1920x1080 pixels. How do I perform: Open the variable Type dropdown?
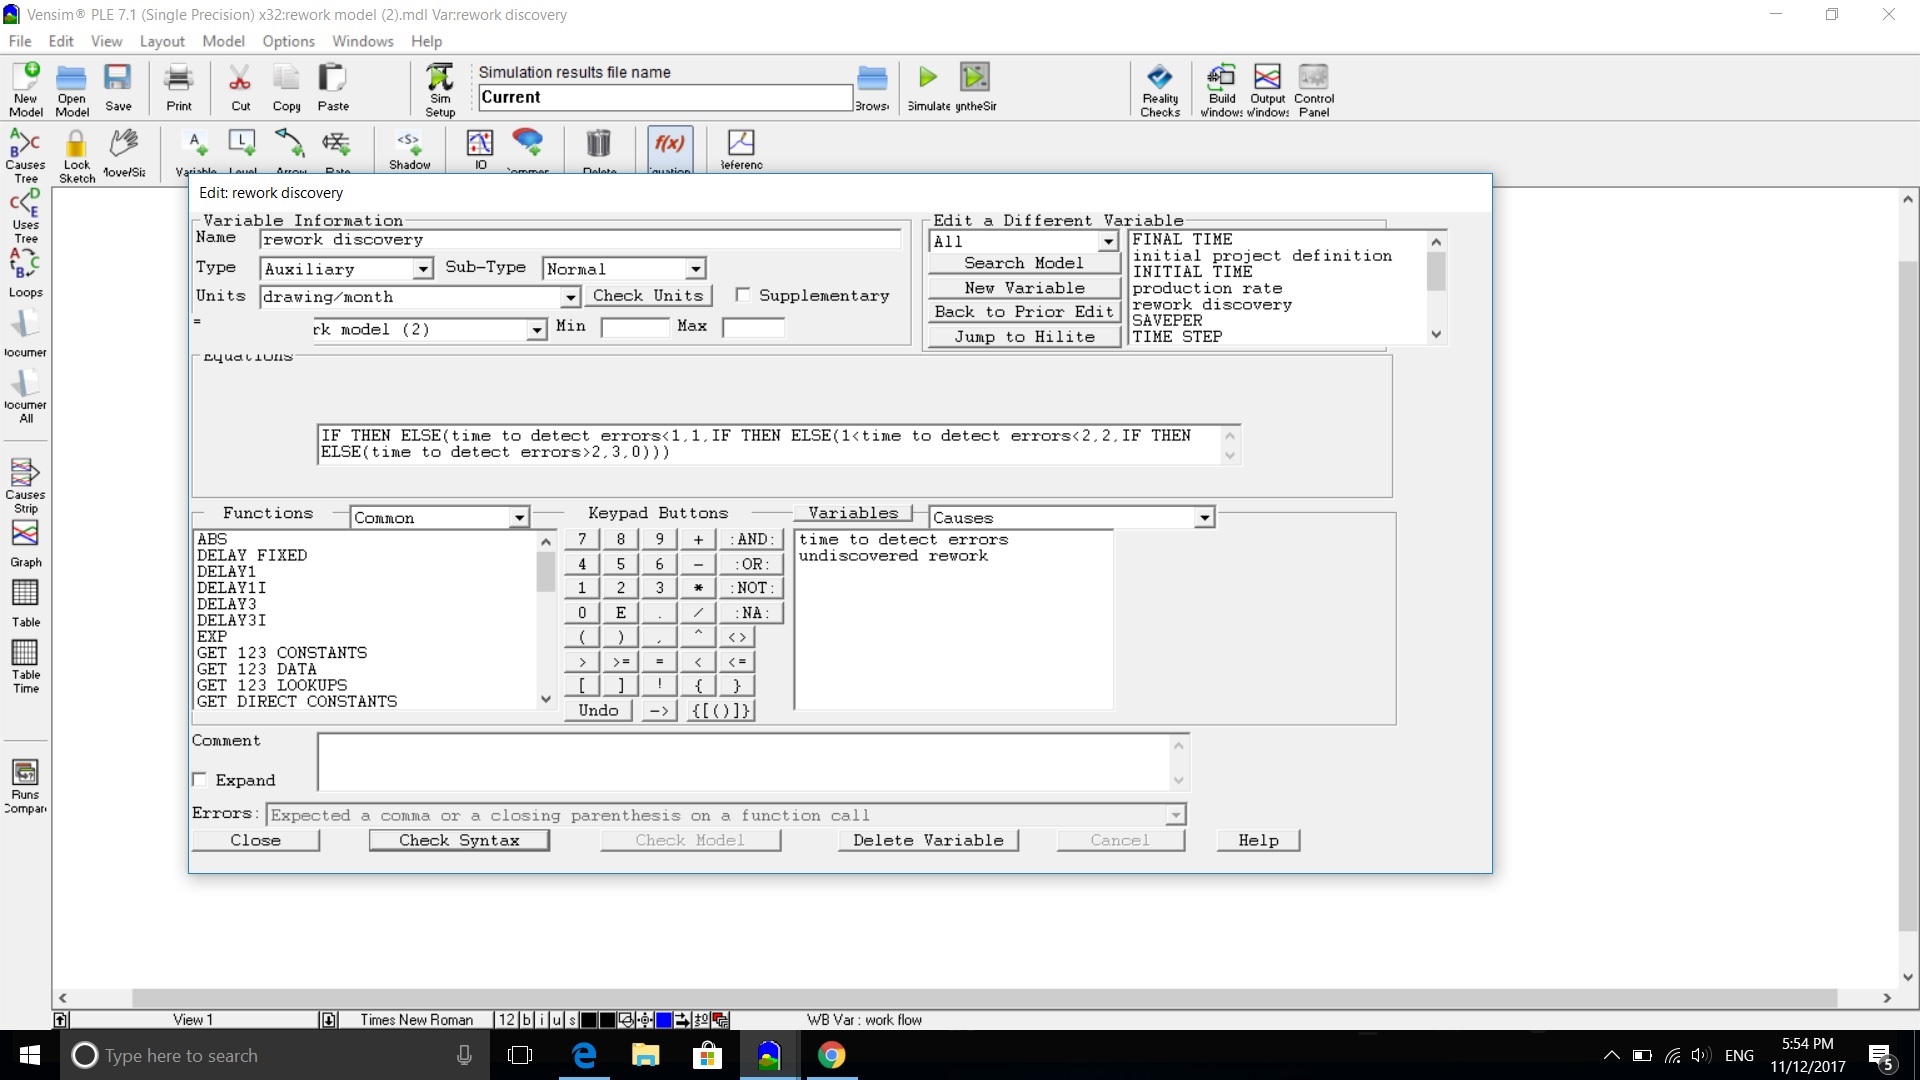coord(423,269)
